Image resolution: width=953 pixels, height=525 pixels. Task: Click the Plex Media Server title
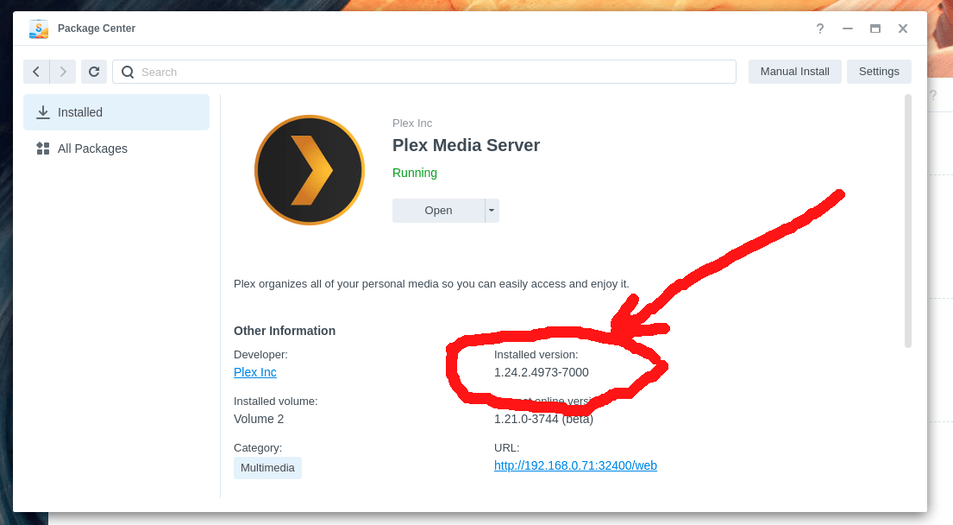tap(466, 145)
